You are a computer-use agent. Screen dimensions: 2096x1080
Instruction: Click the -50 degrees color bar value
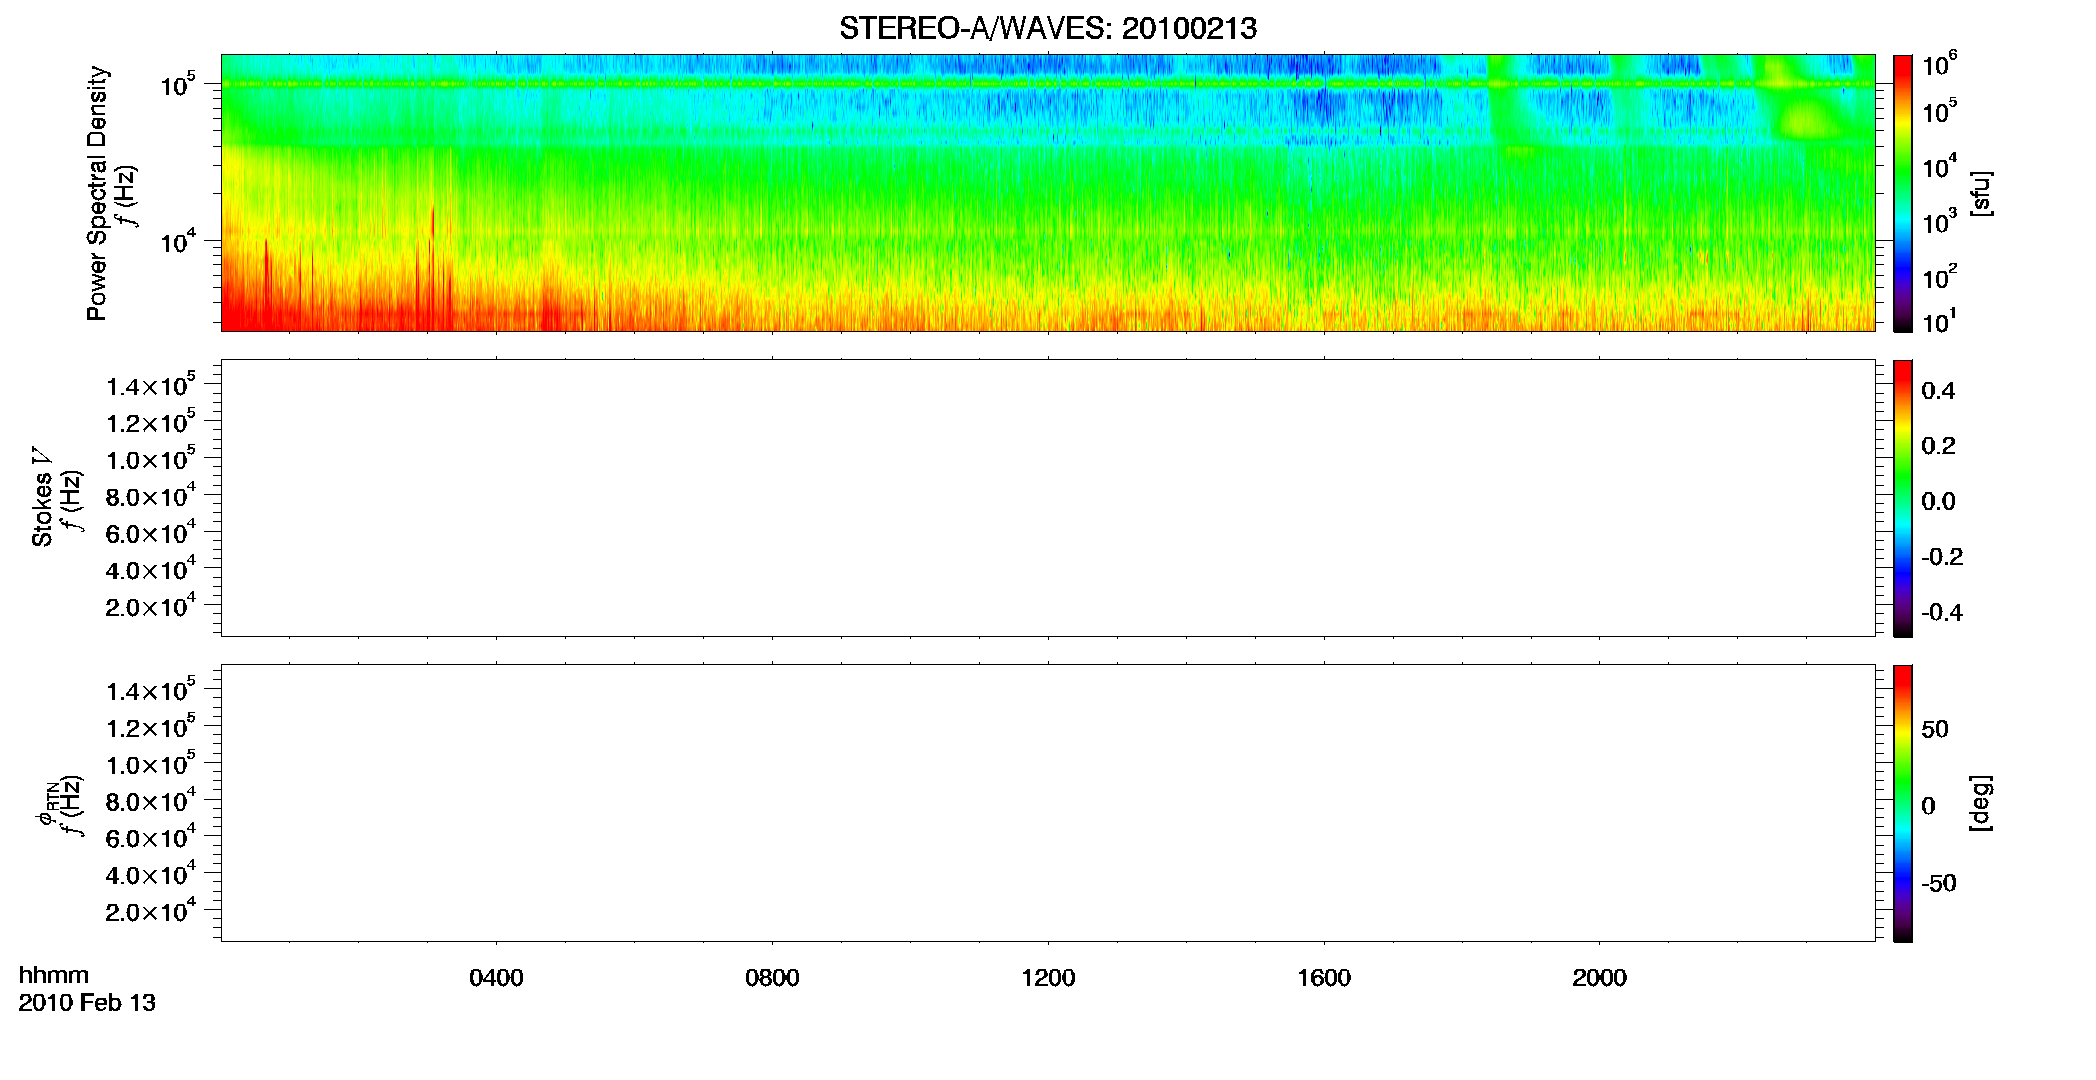(1938, 884)
